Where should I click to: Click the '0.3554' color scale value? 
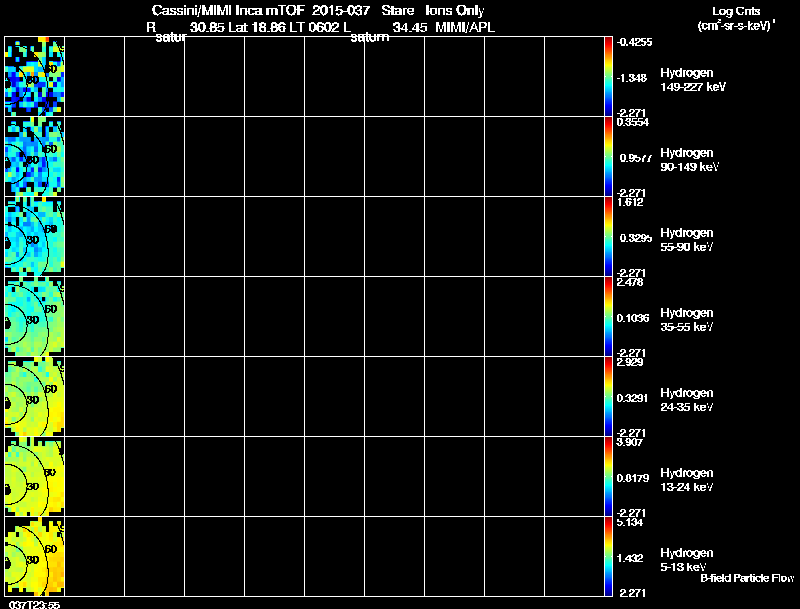[x=633, y=122]
